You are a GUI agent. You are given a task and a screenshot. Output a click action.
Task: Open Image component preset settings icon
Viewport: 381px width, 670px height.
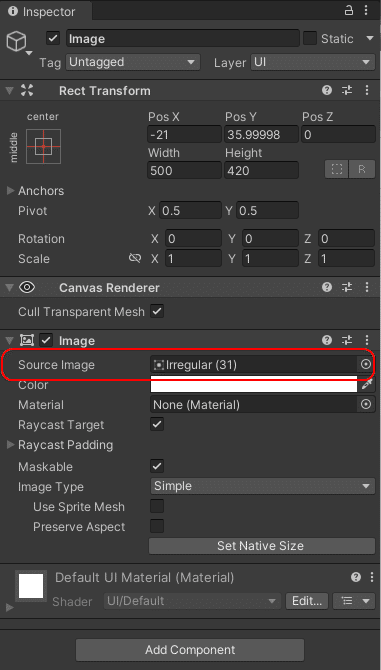(x=347, y=340)
